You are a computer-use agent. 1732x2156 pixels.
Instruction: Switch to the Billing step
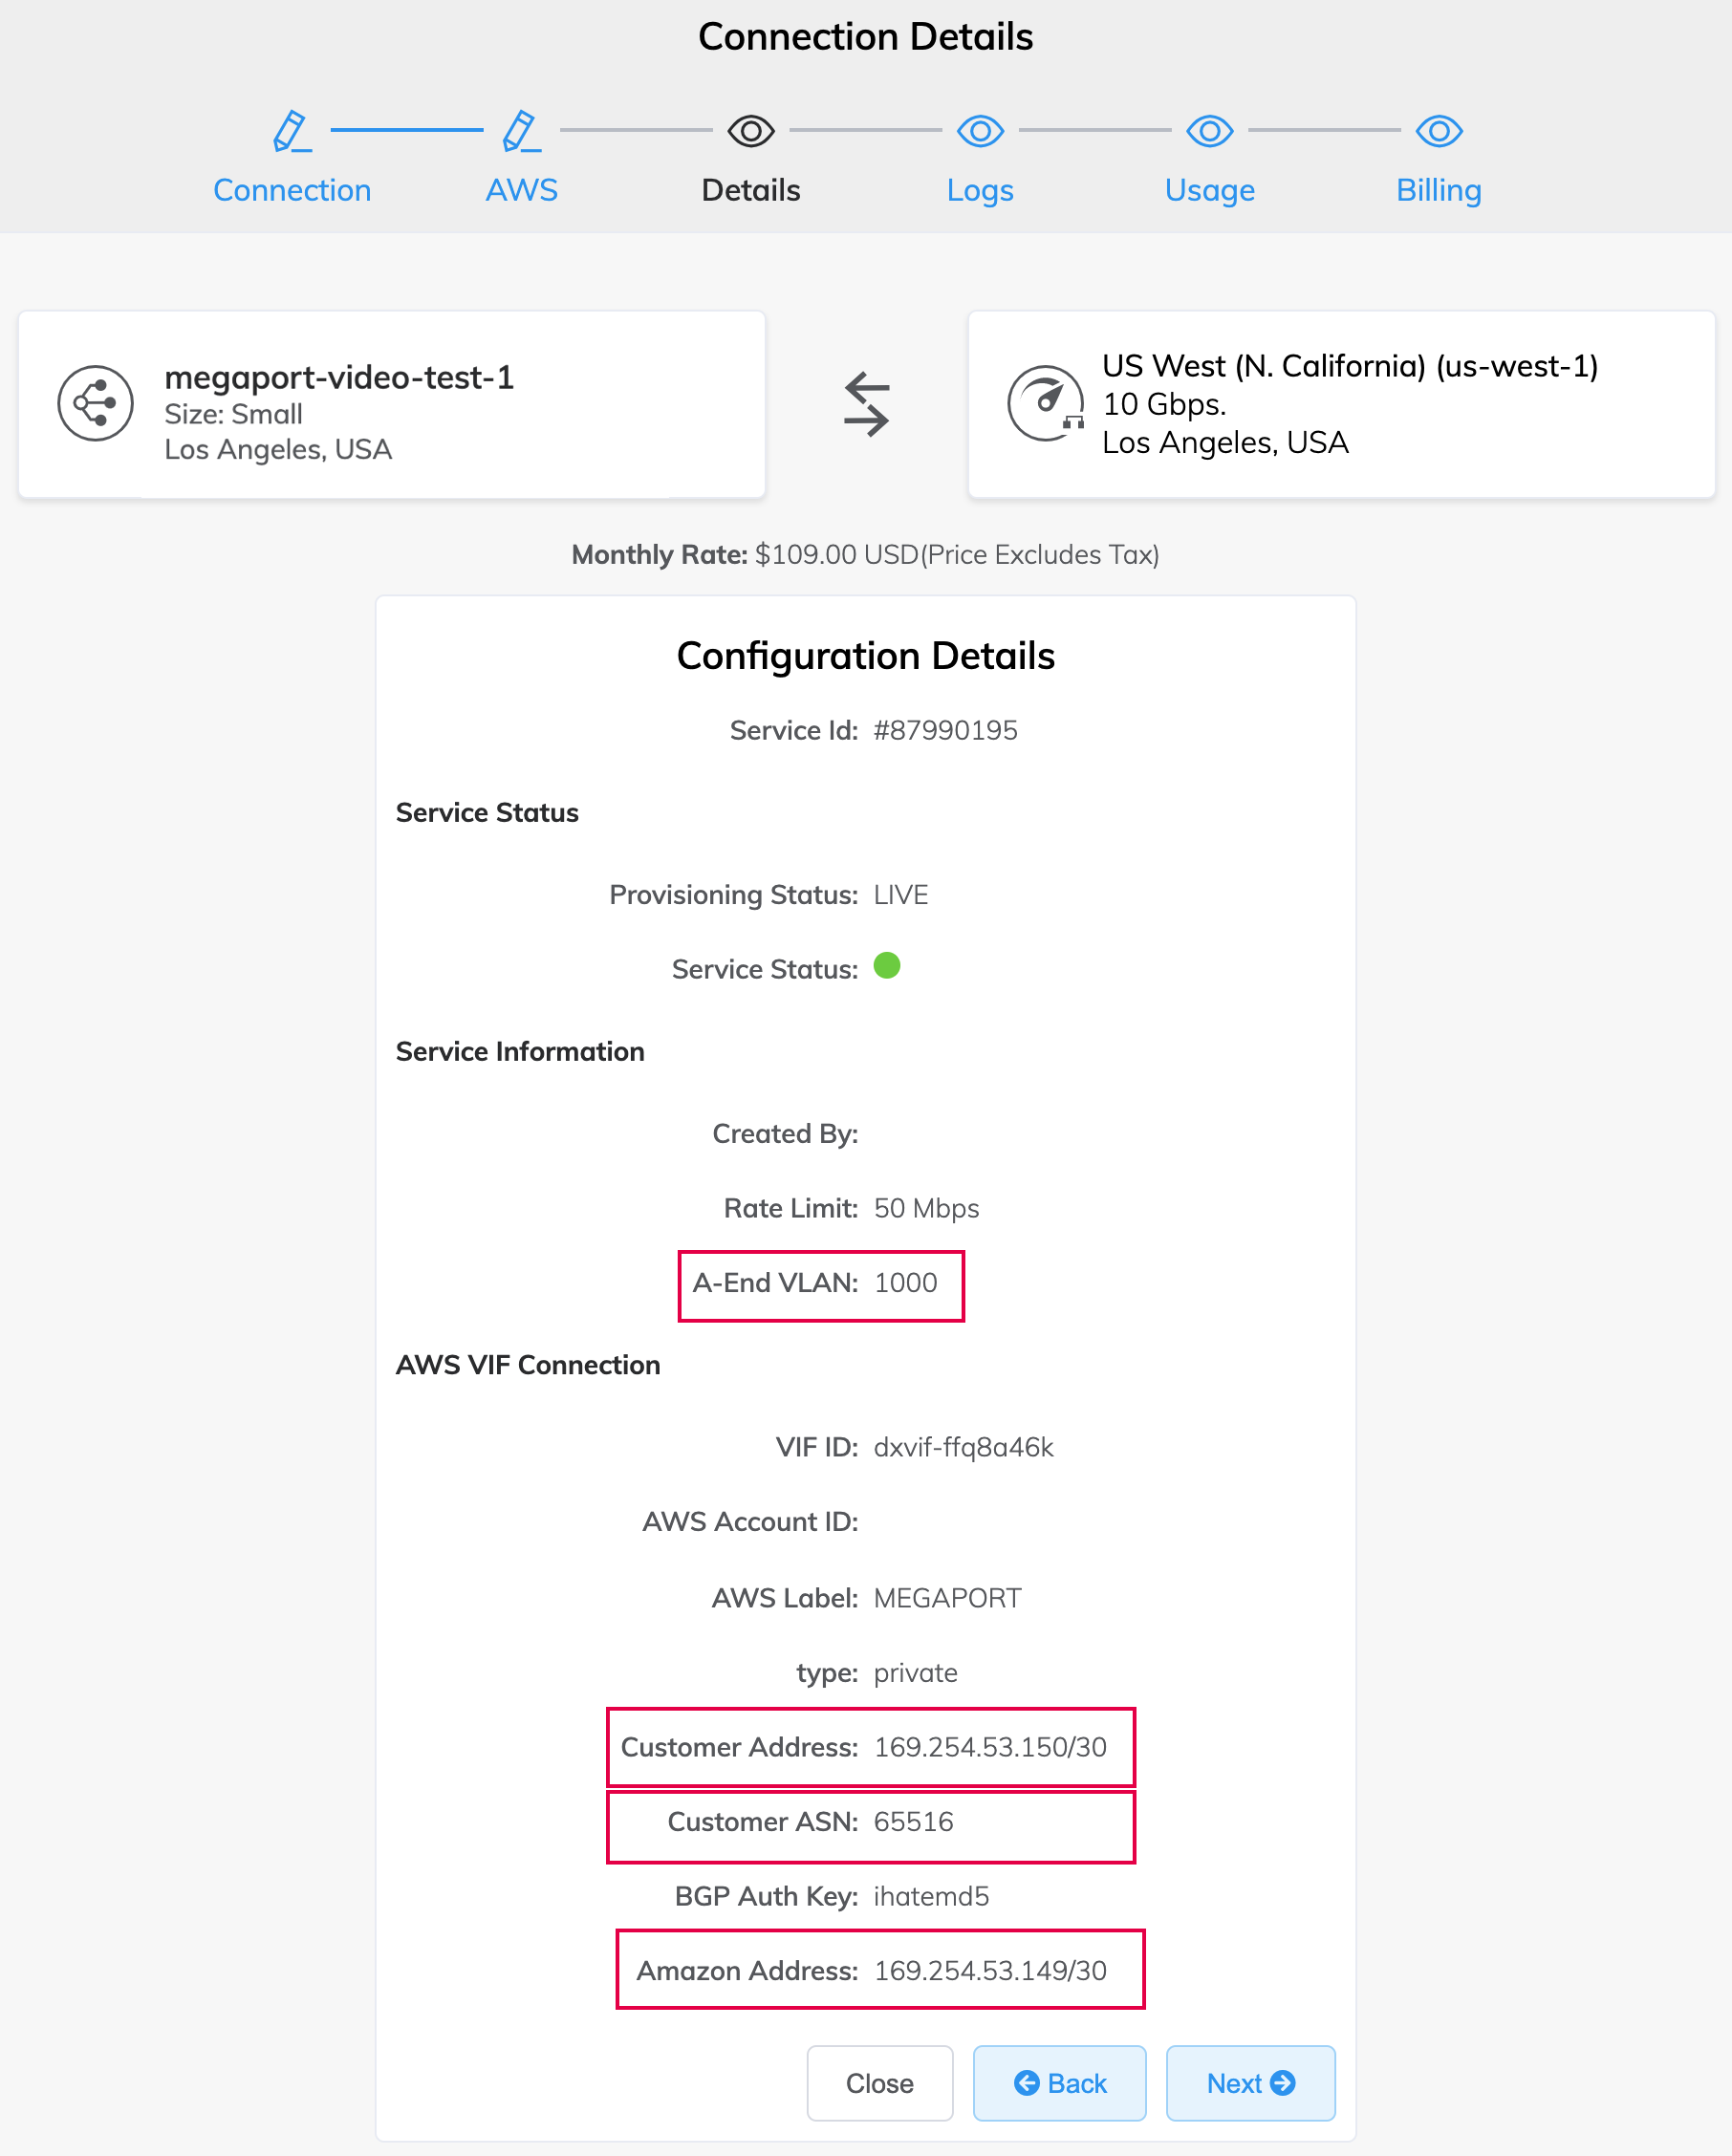click(x=1438, y=190)
